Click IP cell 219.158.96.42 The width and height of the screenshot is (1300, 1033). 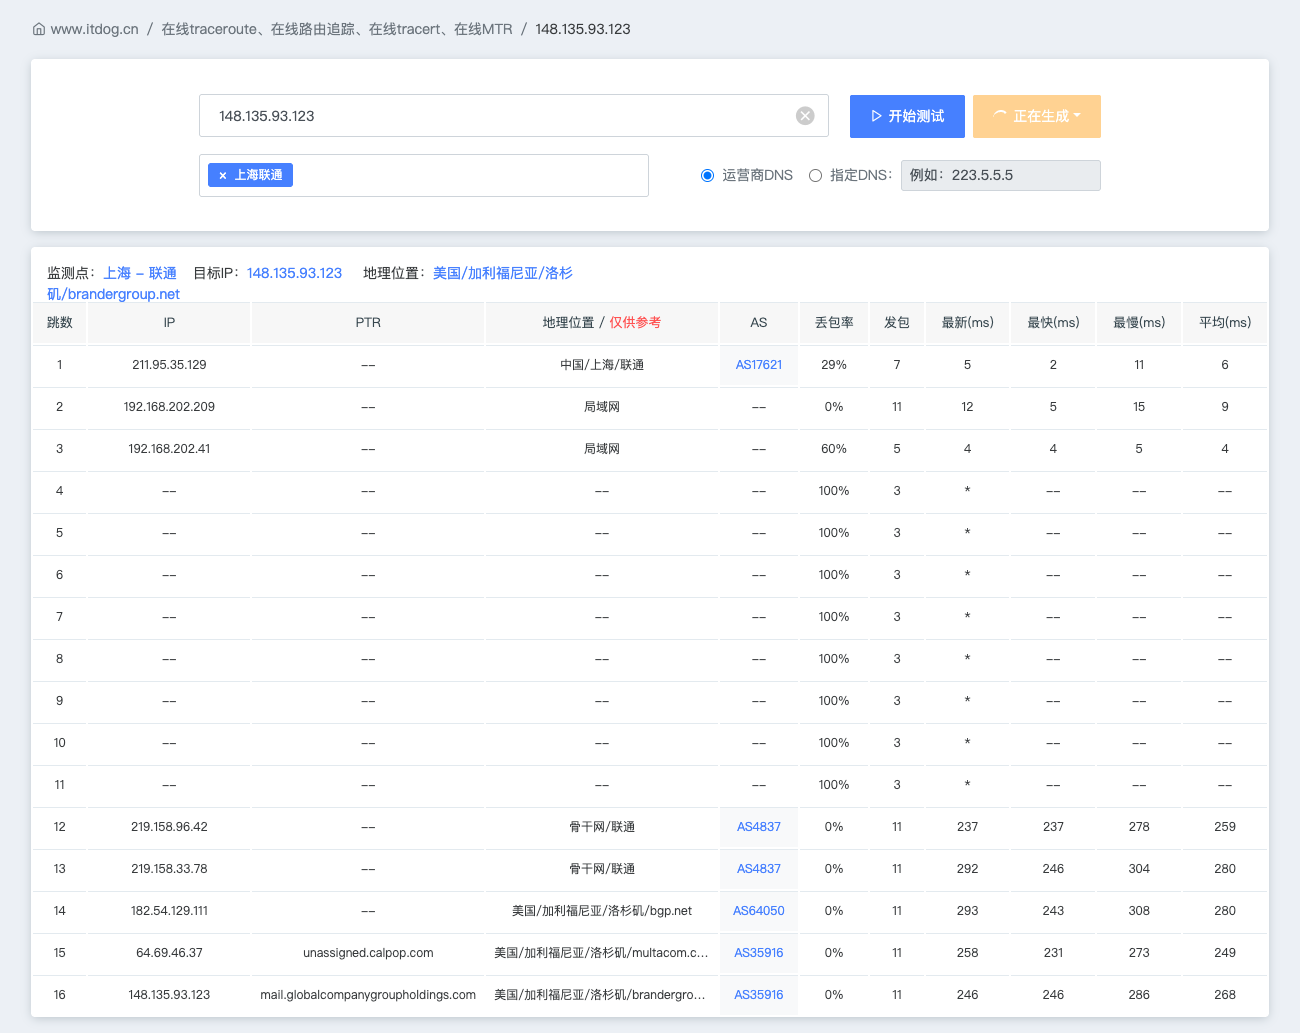[169, 827]
